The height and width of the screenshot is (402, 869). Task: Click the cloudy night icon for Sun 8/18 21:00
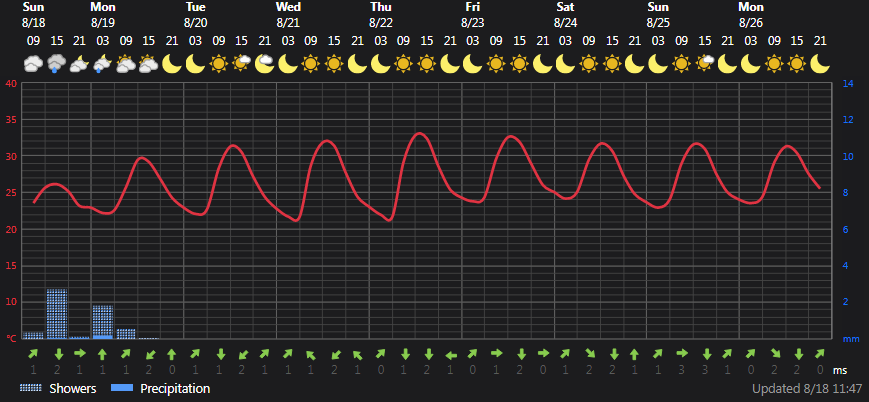[80, 64]
